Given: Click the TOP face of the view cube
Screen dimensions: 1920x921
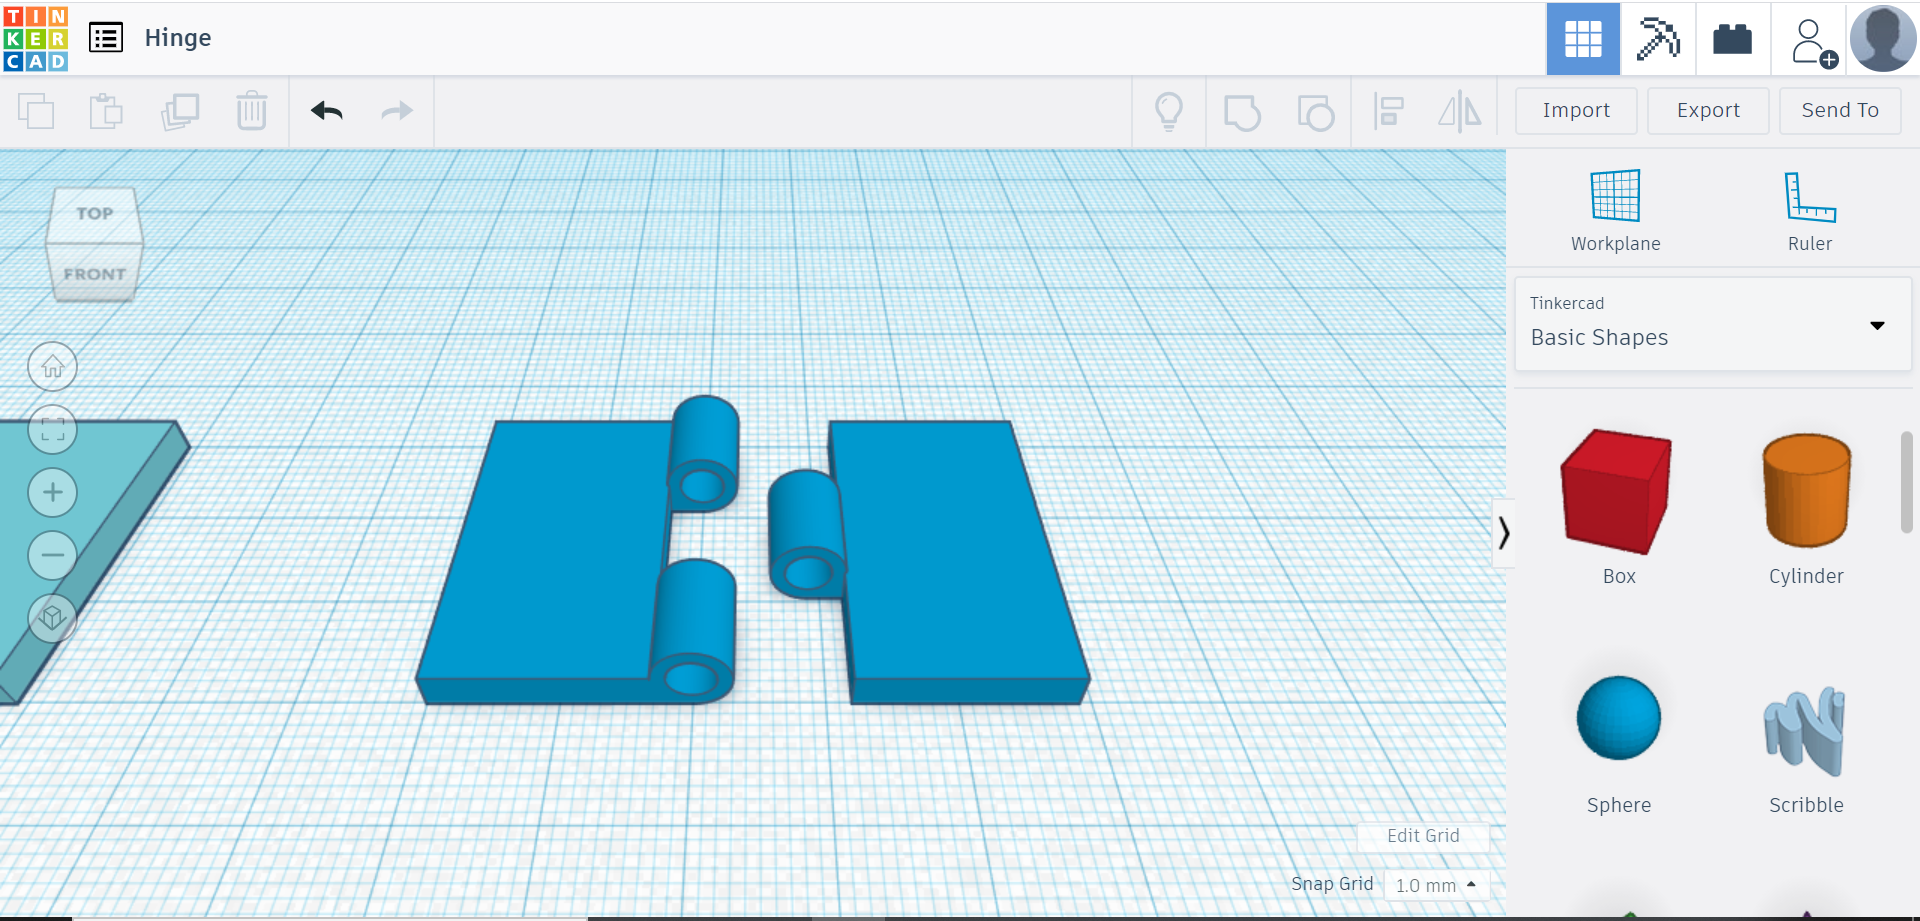Looking at the screenshot, I should [94, 213].
